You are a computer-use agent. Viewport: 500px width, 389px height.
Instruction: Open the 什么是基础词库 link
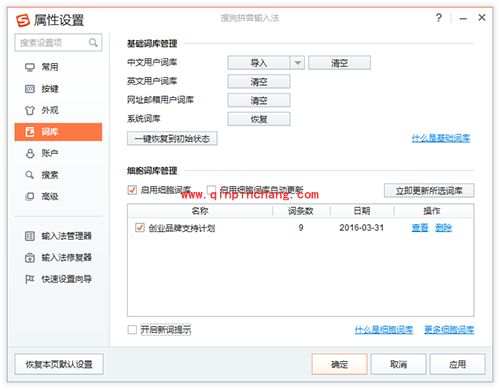click(x=441, y=138)
